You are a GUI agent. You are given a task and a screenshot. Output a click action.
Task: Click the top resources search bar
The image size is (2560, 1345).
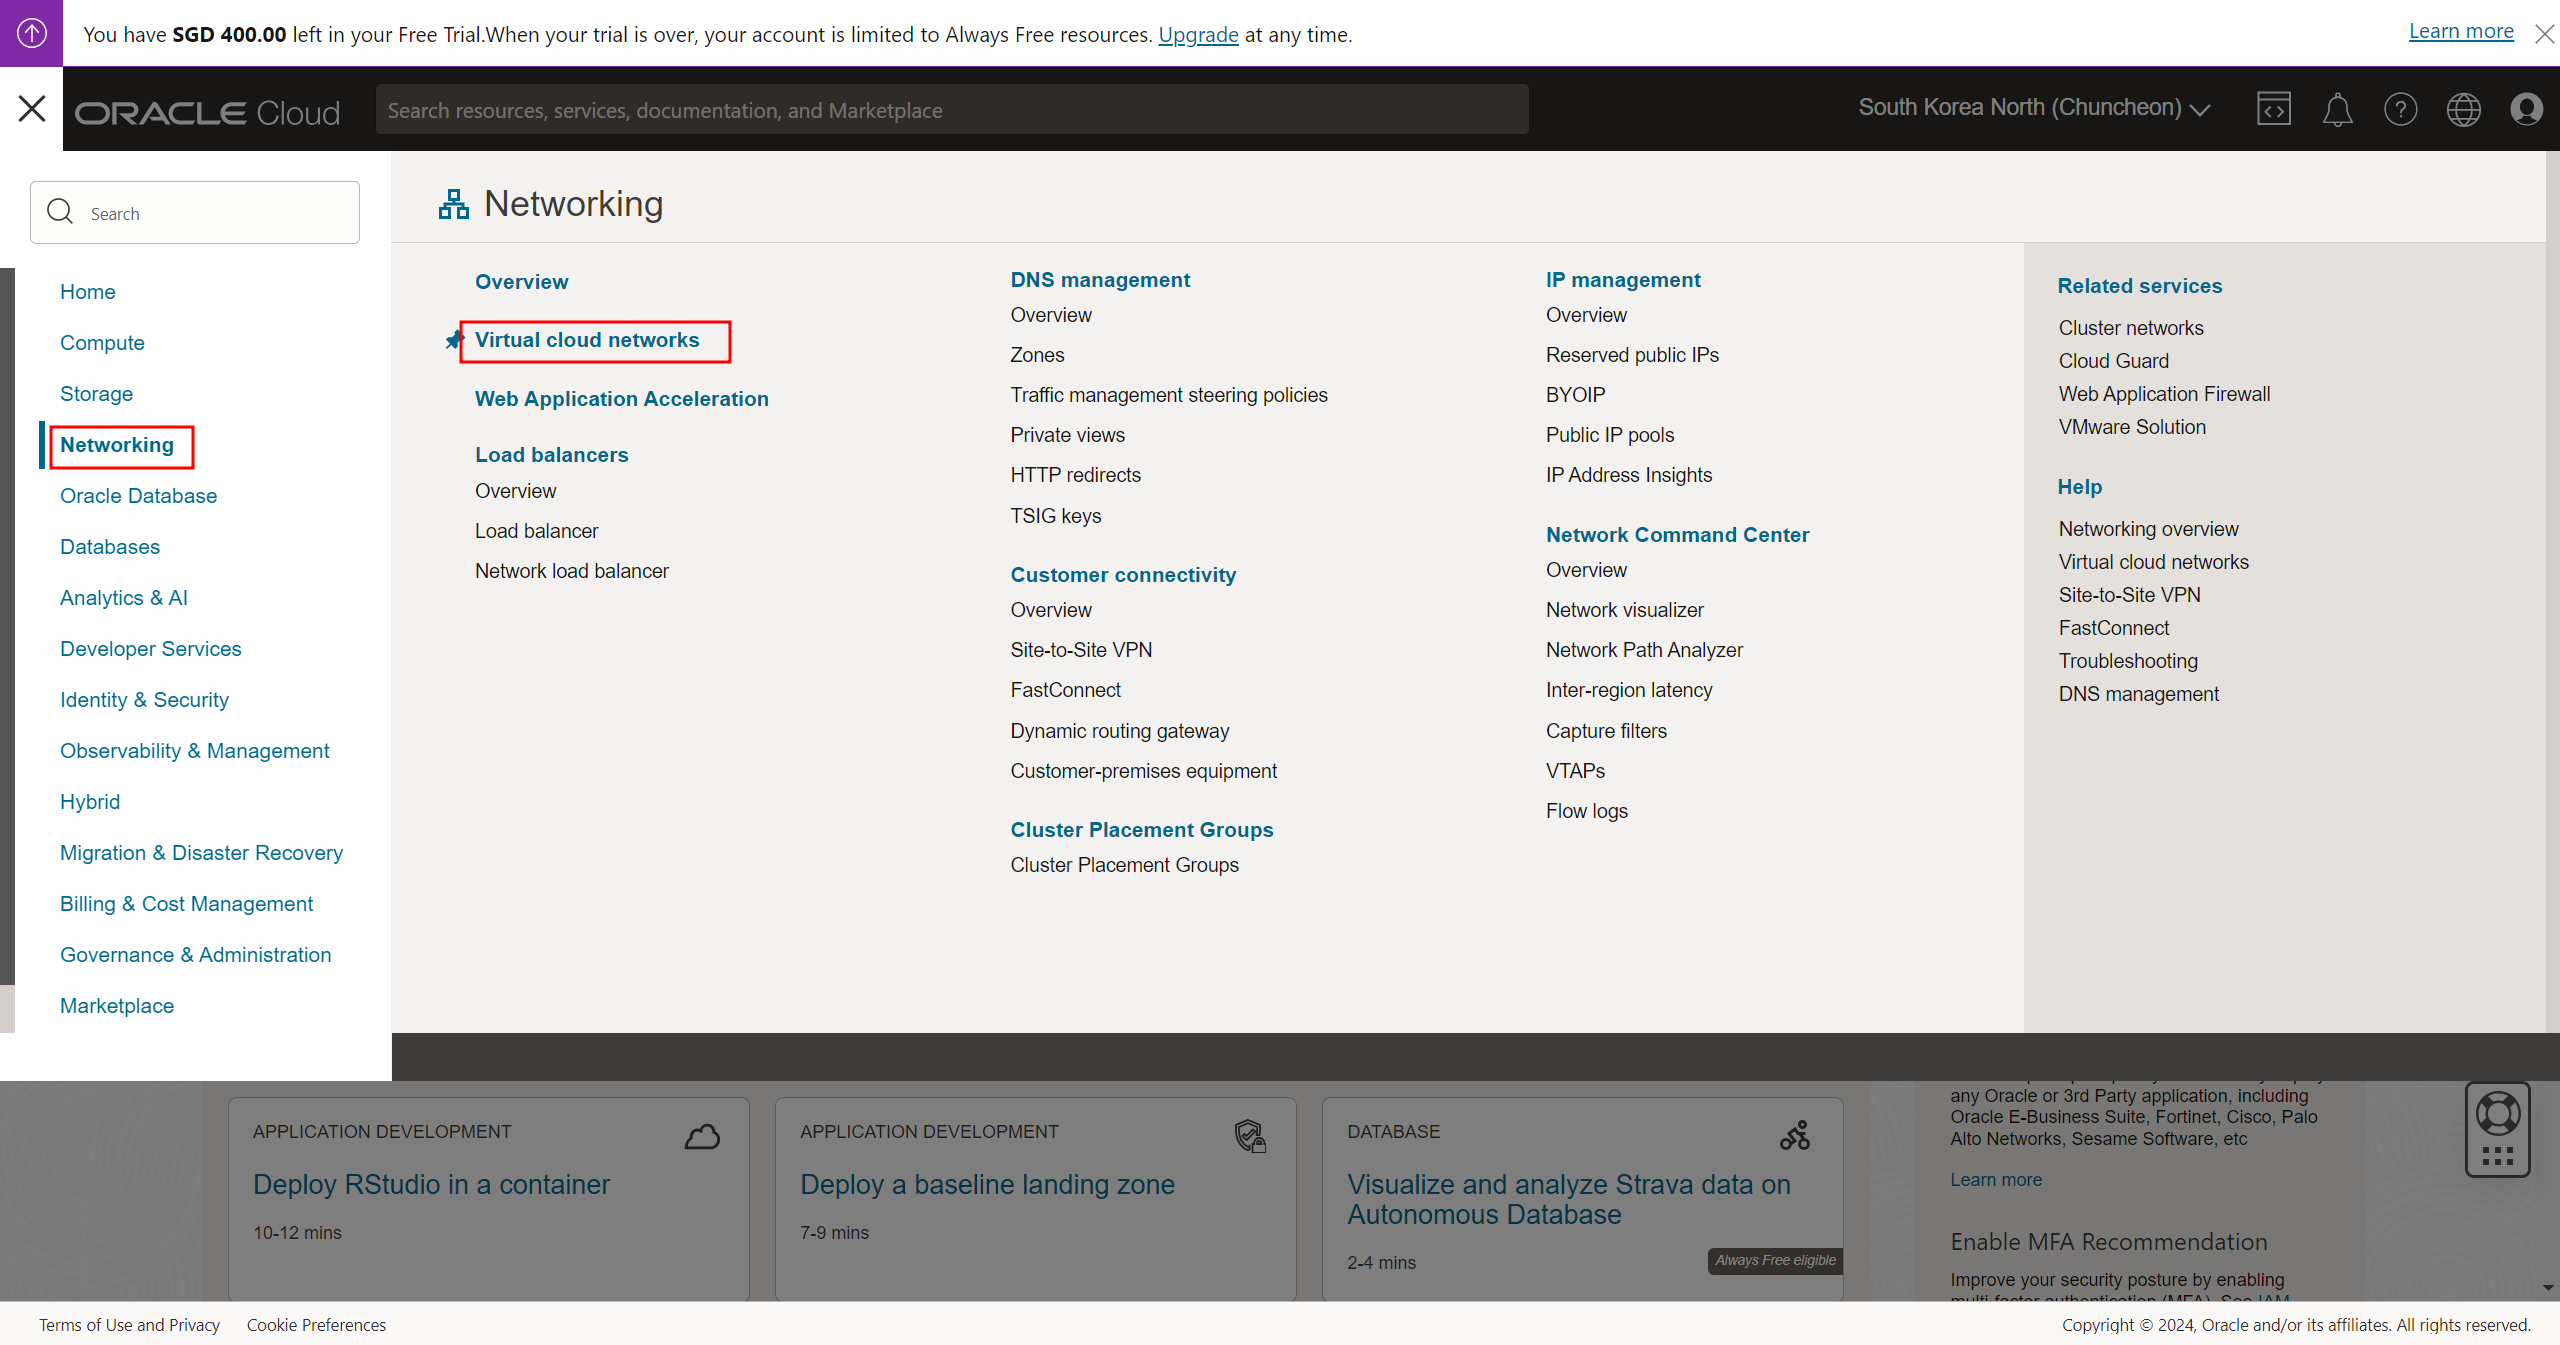click(x=950, y=110)
